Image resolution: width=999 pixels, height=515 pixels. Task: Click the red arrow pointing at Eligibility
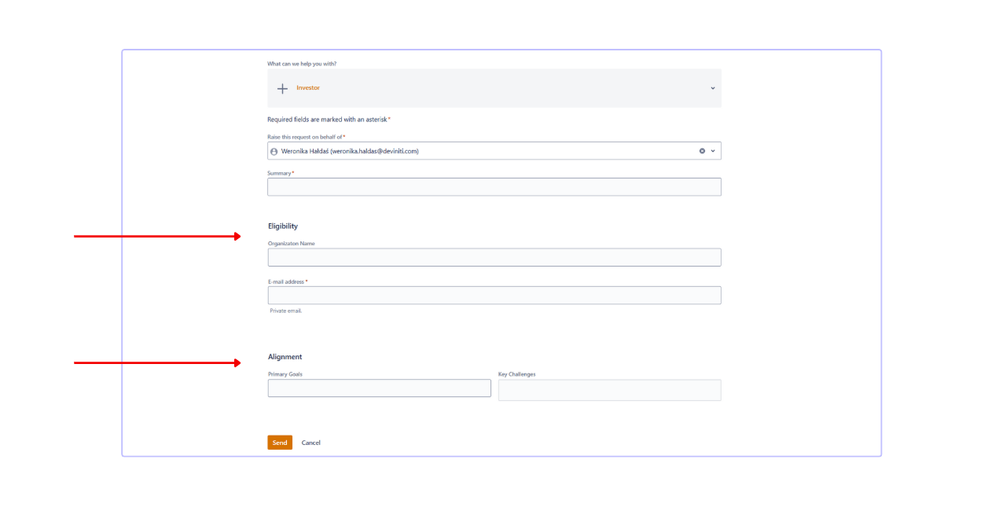(x=157, y=236)
